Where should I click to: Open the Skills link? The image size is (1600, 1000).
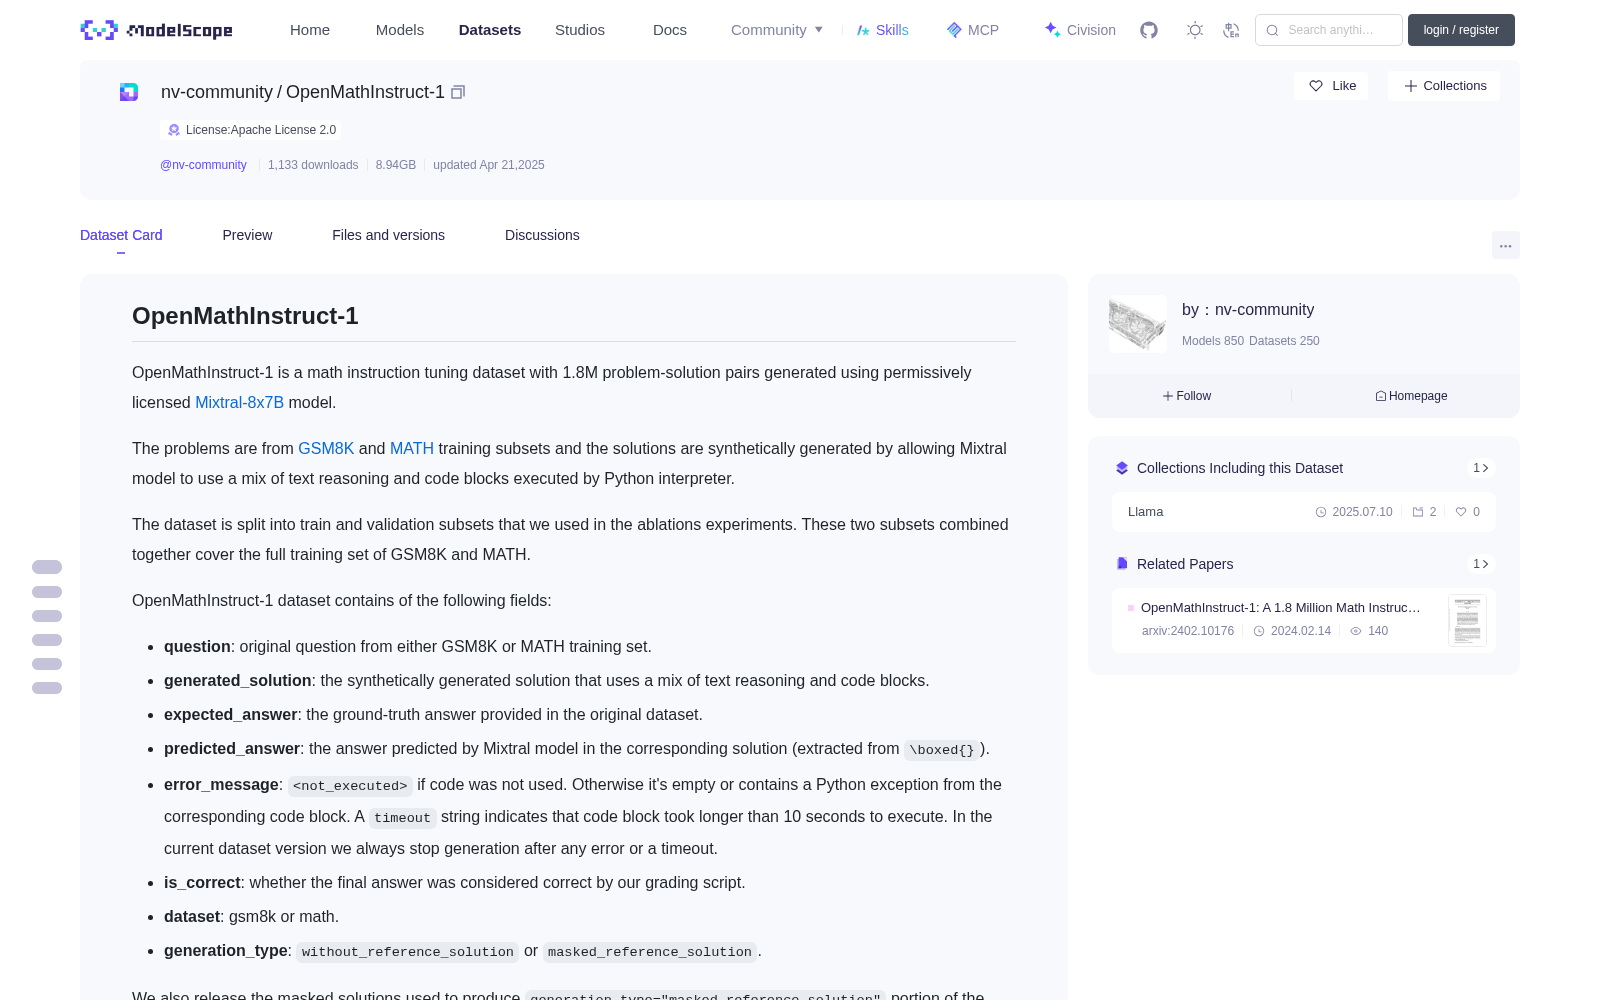pyautogui.click(x=882, y=30)
